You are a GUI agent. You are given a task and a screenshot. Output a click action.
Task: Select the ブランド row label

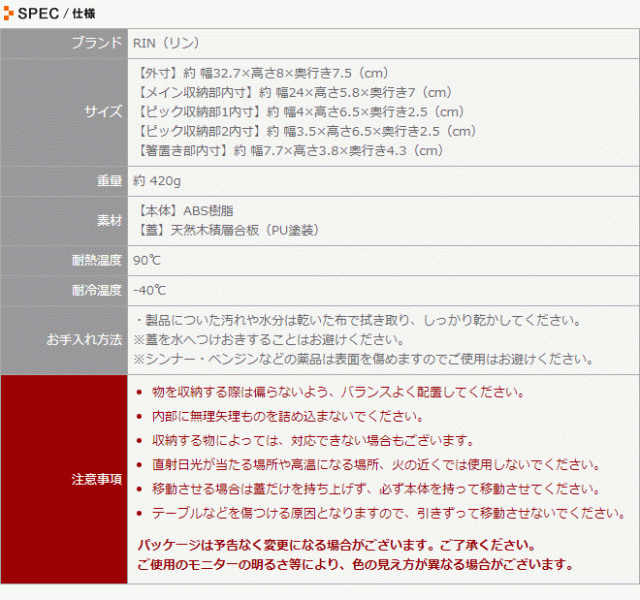[x=98, y=43]
